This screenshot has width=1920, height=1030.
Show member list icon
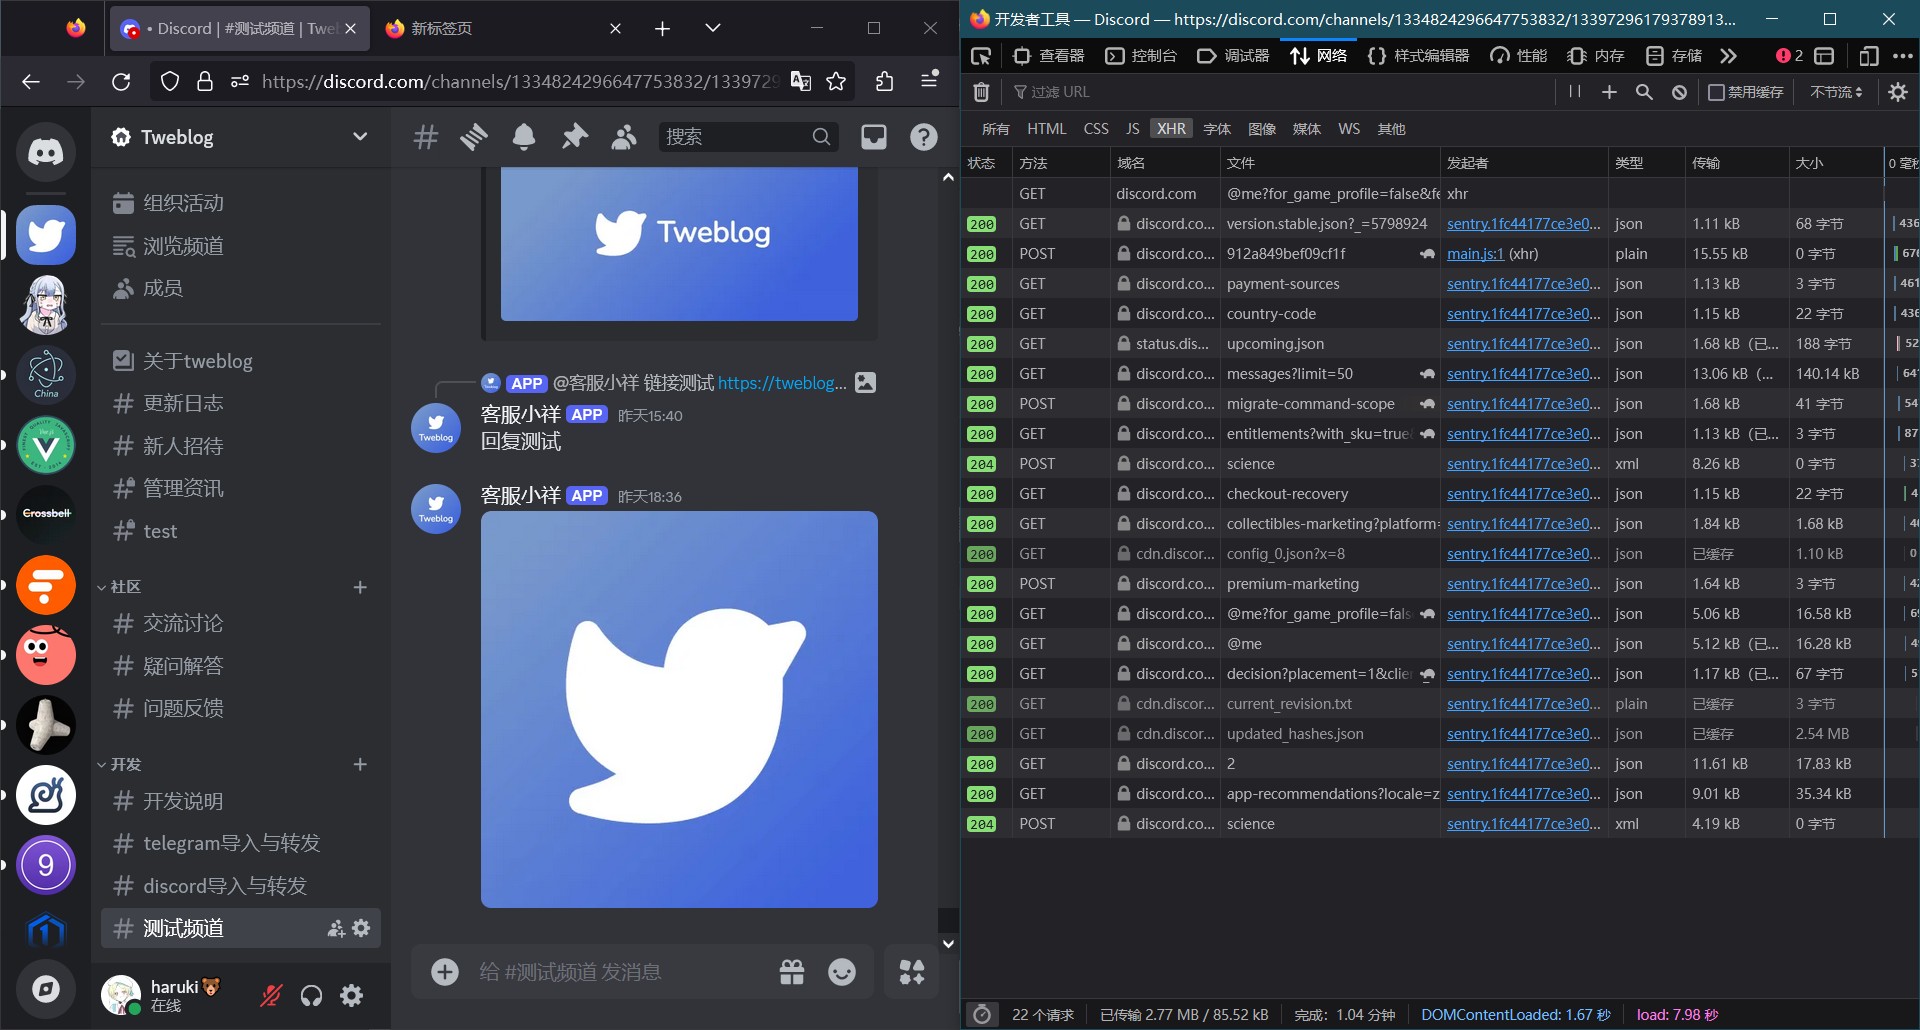click(624, 137)
